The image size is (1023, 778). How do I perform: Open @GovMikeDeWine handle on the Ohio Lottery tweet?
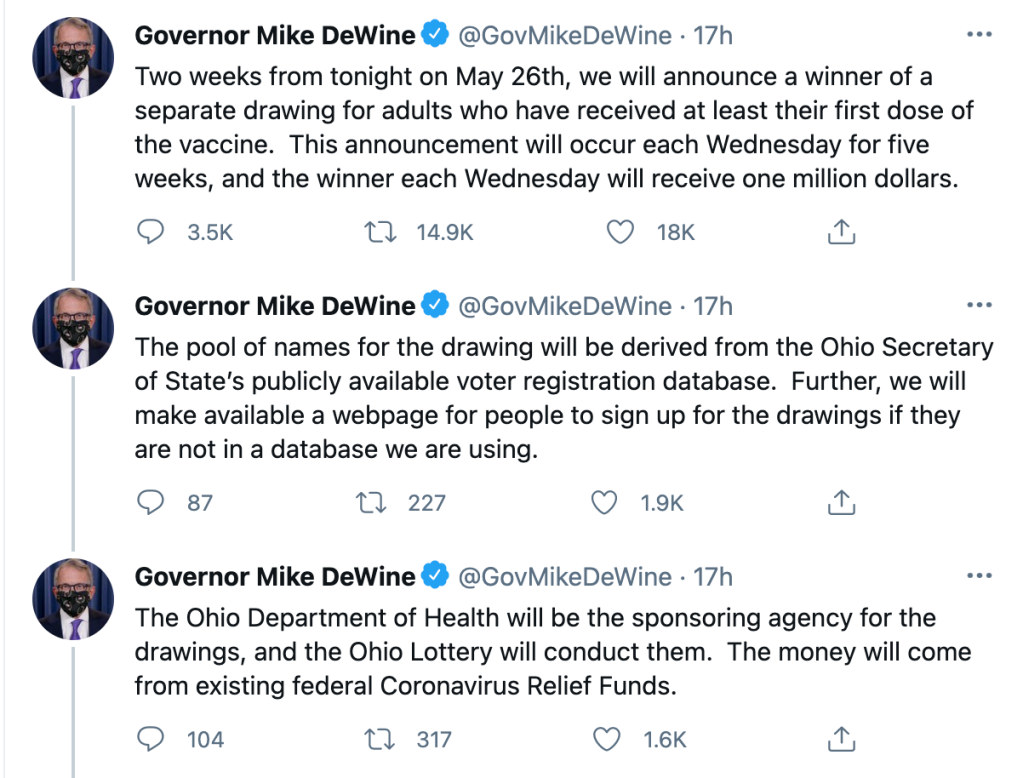565,577
